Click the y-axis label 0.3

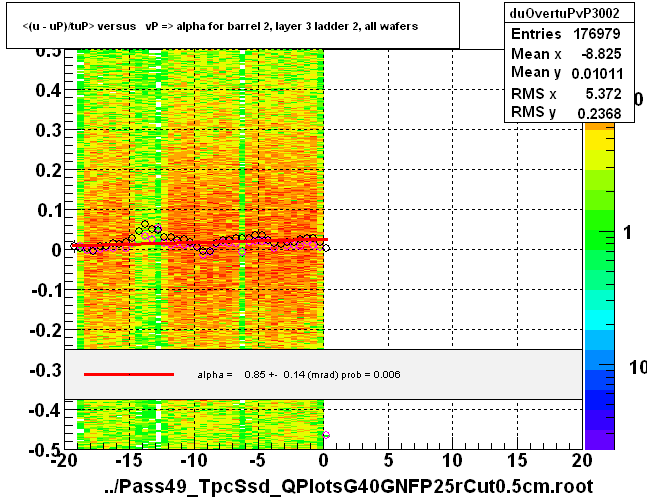click(48, 130)
